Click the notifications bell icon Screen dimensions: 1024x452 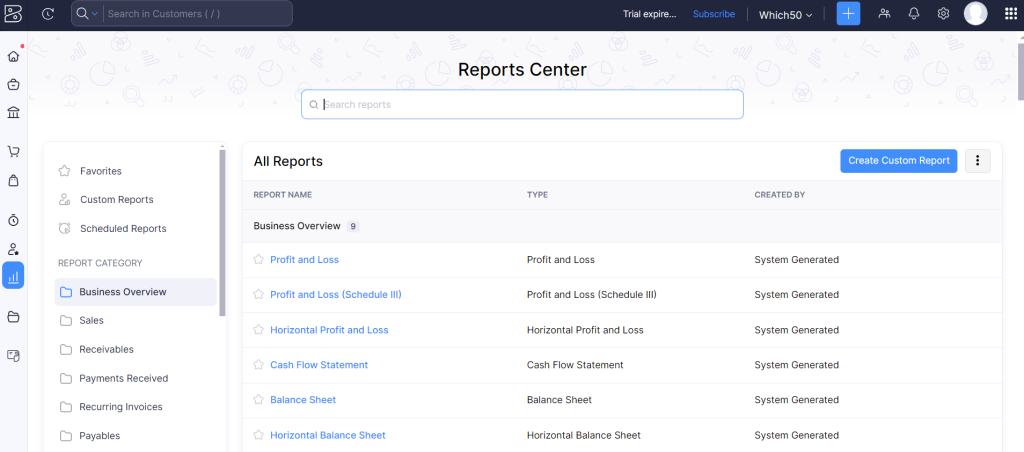tap(913, 14)
